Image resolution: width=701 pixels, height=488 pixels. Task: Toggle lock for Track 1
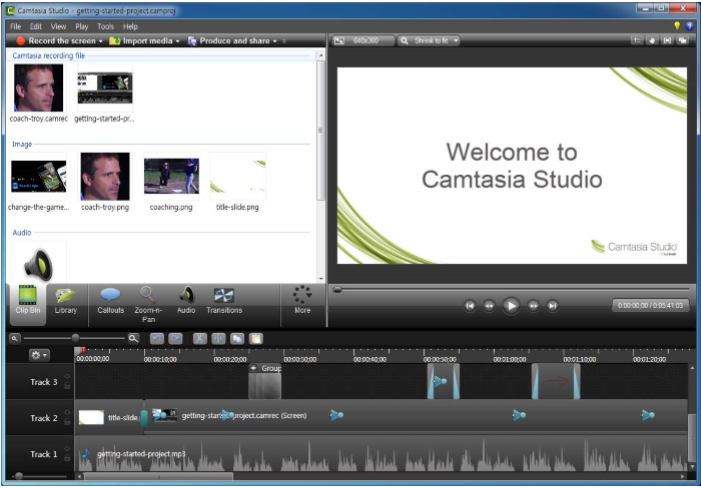[x=67, y=458]
